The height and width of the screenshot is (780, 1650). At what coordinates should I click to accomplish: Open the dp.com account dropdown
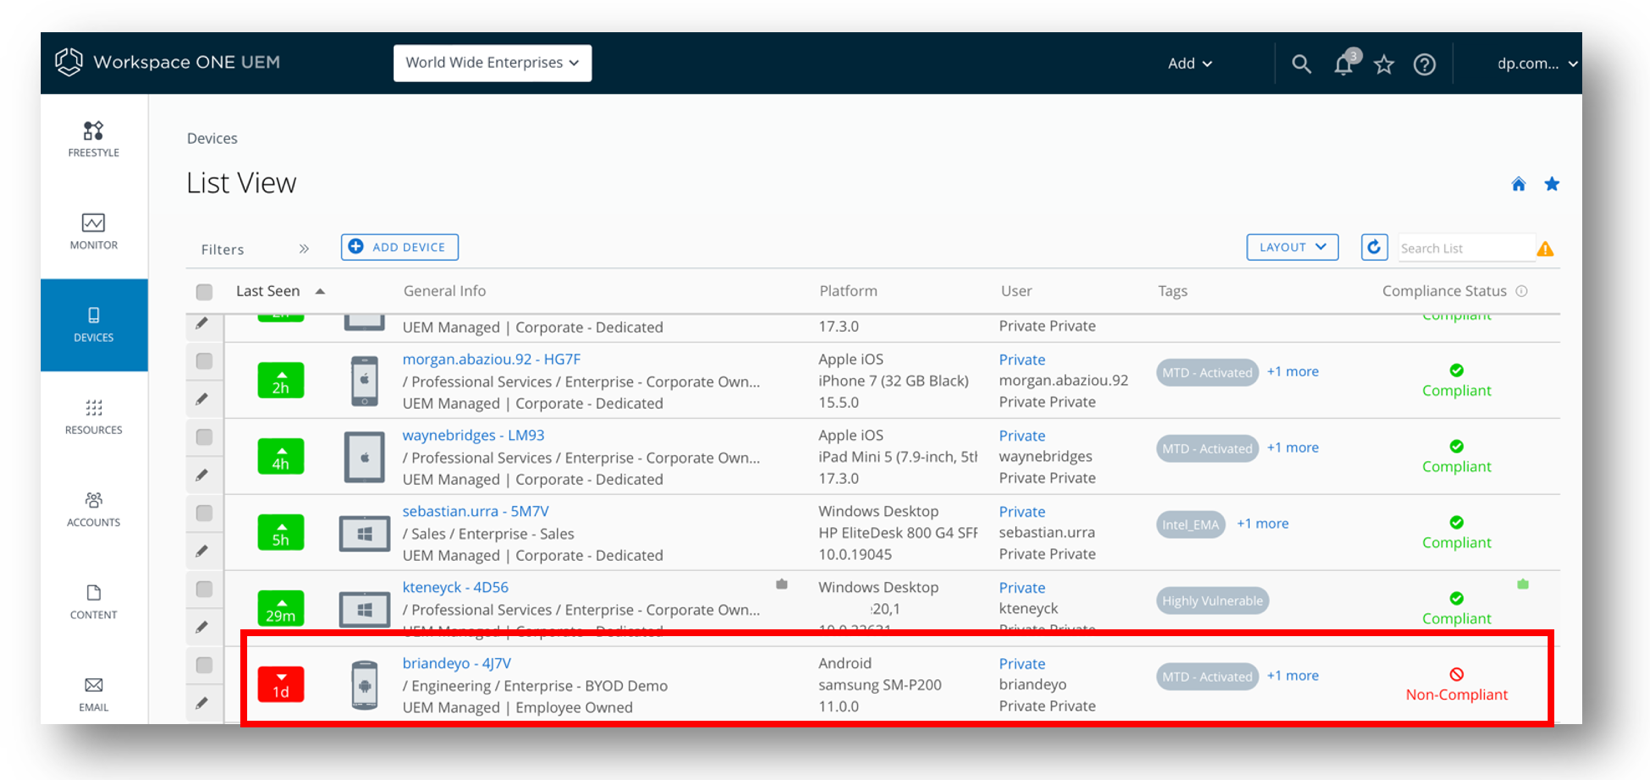coord(1537,64)
